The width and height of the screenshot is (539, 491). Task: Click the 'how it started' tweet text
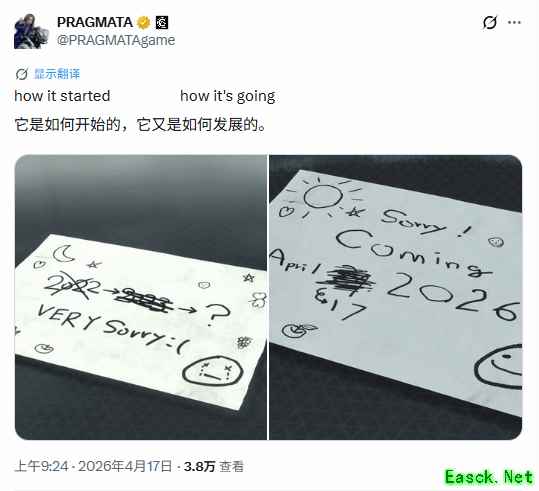(x=62, y=96)
